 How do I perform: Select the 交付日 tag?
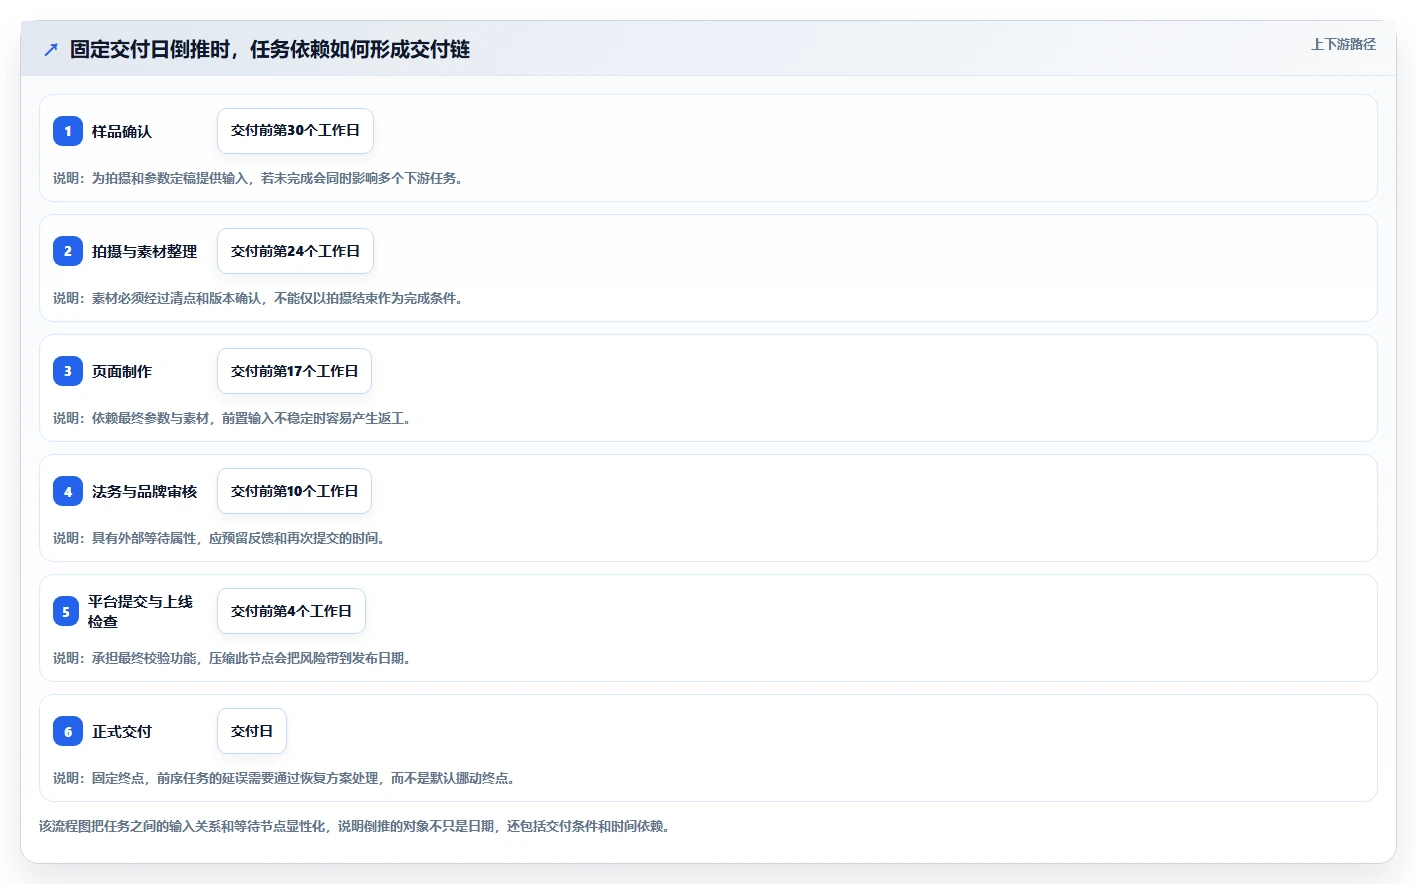pos(252,731)
